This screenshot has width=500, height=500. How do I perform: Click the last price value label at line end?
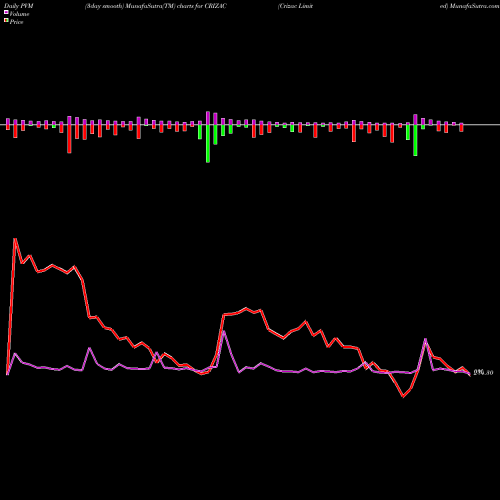point(483,373)
